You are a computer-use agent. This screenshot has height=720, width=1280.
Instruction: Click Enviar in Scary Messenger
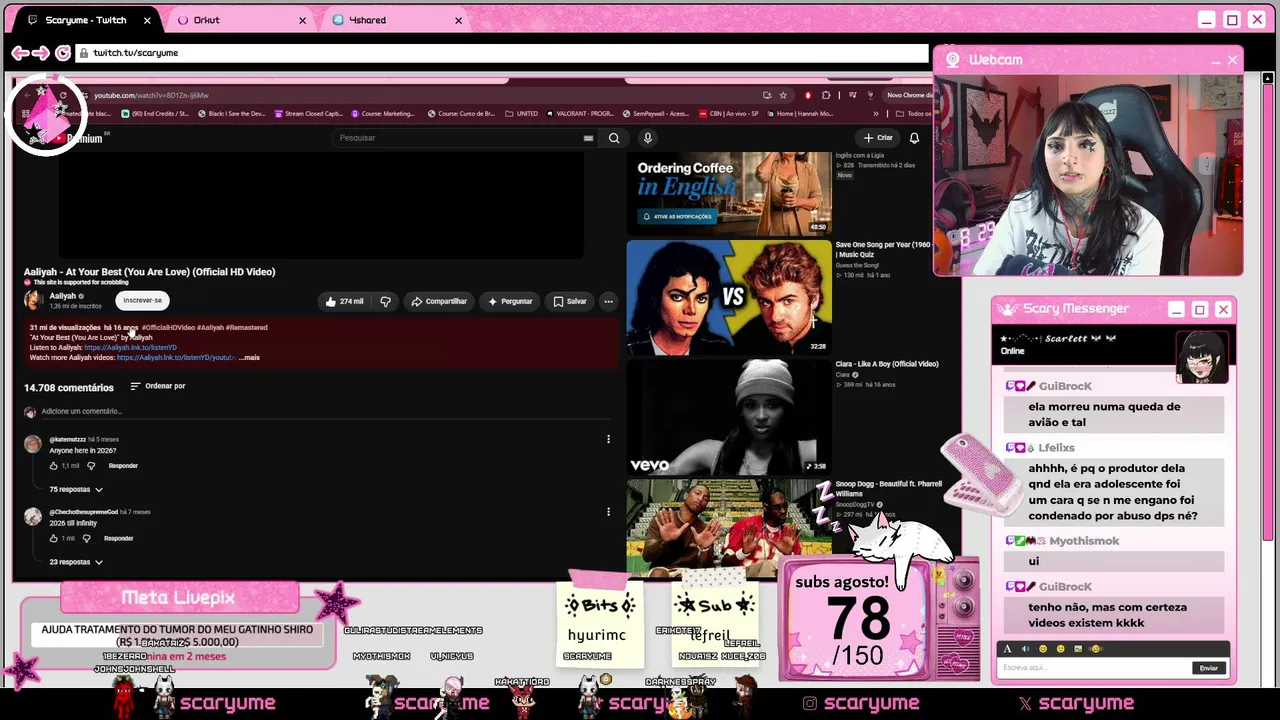coord(1208,668)
